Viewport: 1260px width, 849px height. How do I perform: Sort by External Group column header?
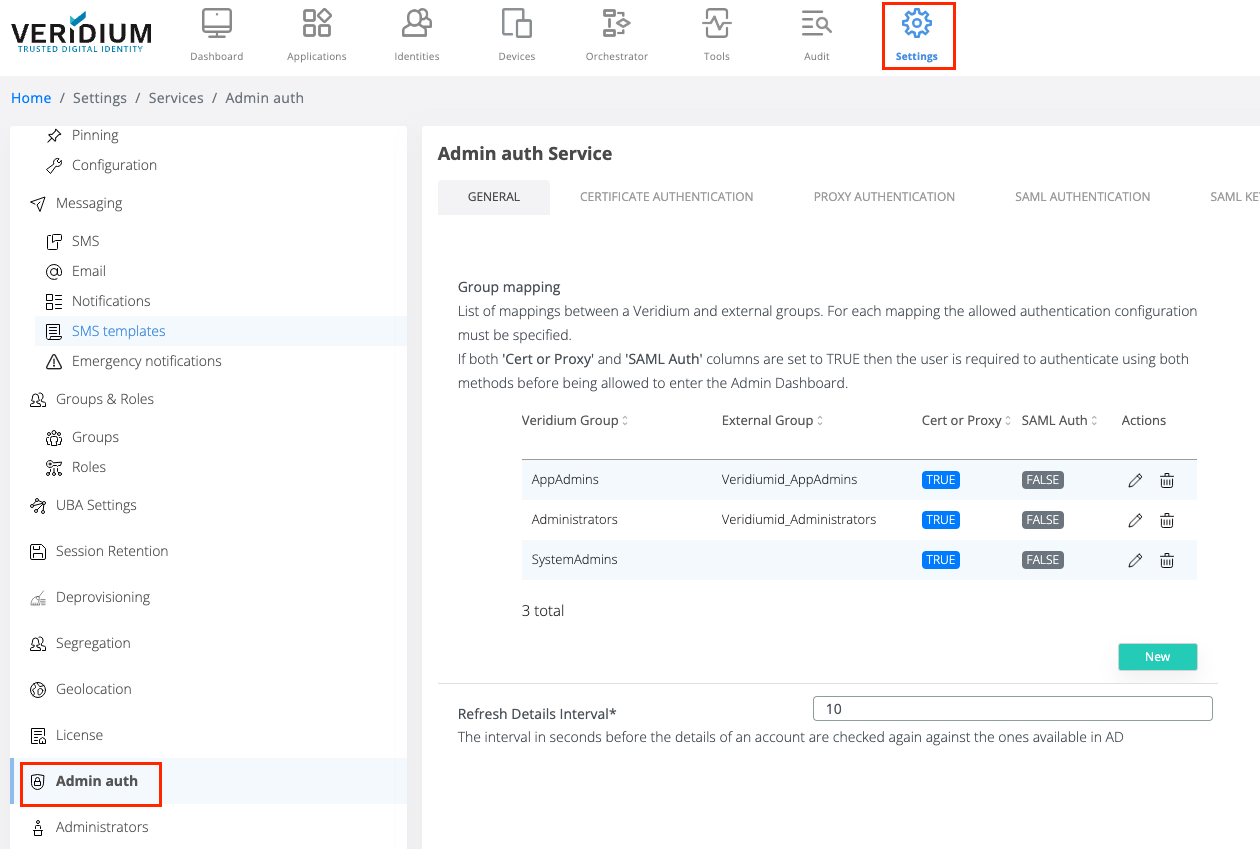[x=772, y=421]
